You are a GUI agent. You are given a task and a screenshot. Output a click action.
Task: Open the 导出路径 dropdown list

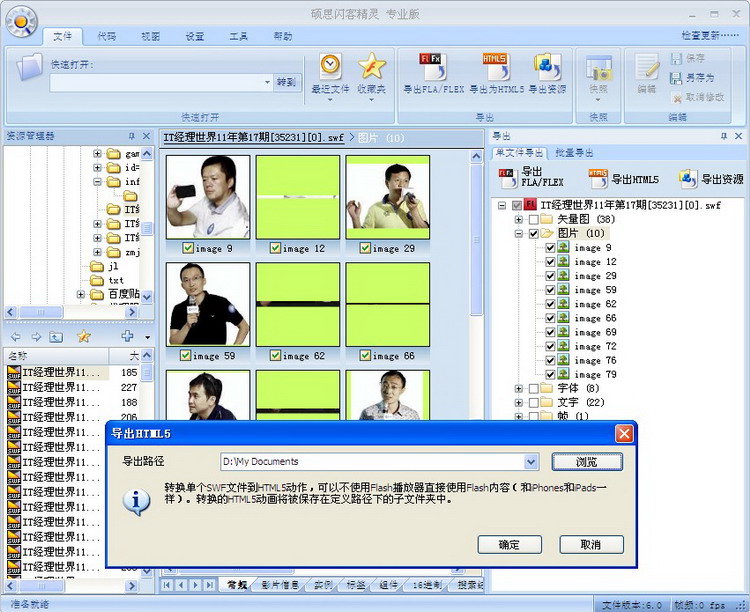[531, 462]
